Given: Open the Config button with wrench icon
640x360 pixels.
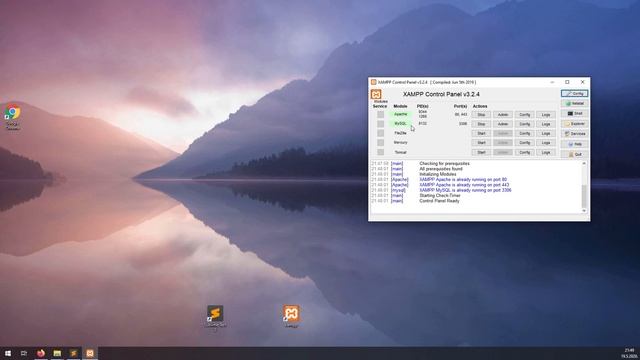Looking at the screenshot, I should 574,93.
